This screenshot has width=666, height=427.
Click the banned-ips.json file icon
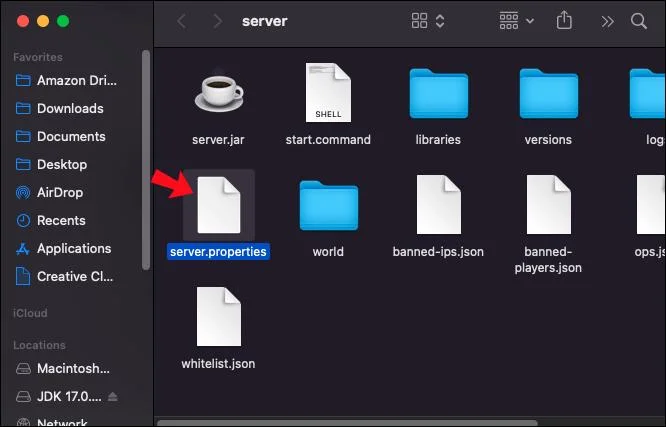click(438, 204)
